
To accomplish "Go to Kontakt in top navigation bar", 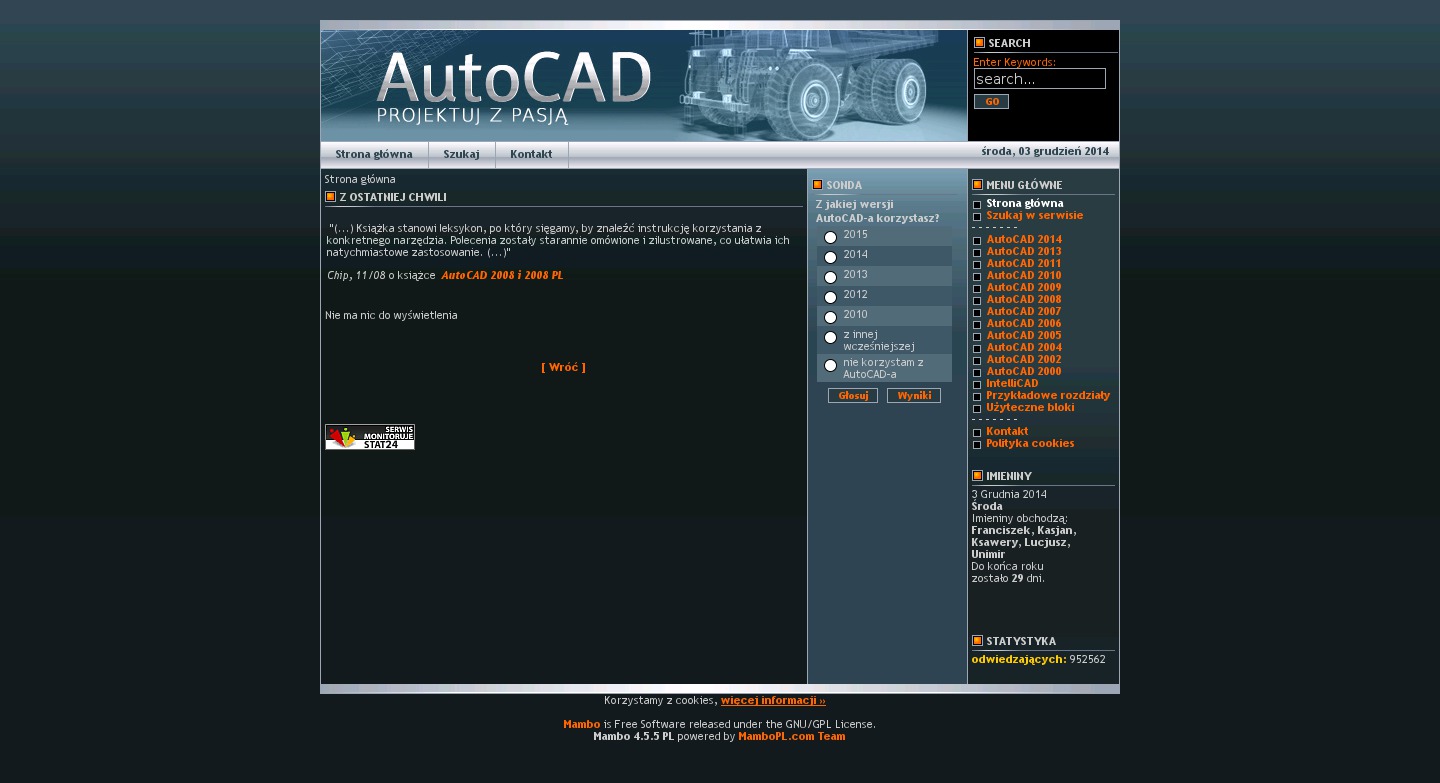I will 531,155.
